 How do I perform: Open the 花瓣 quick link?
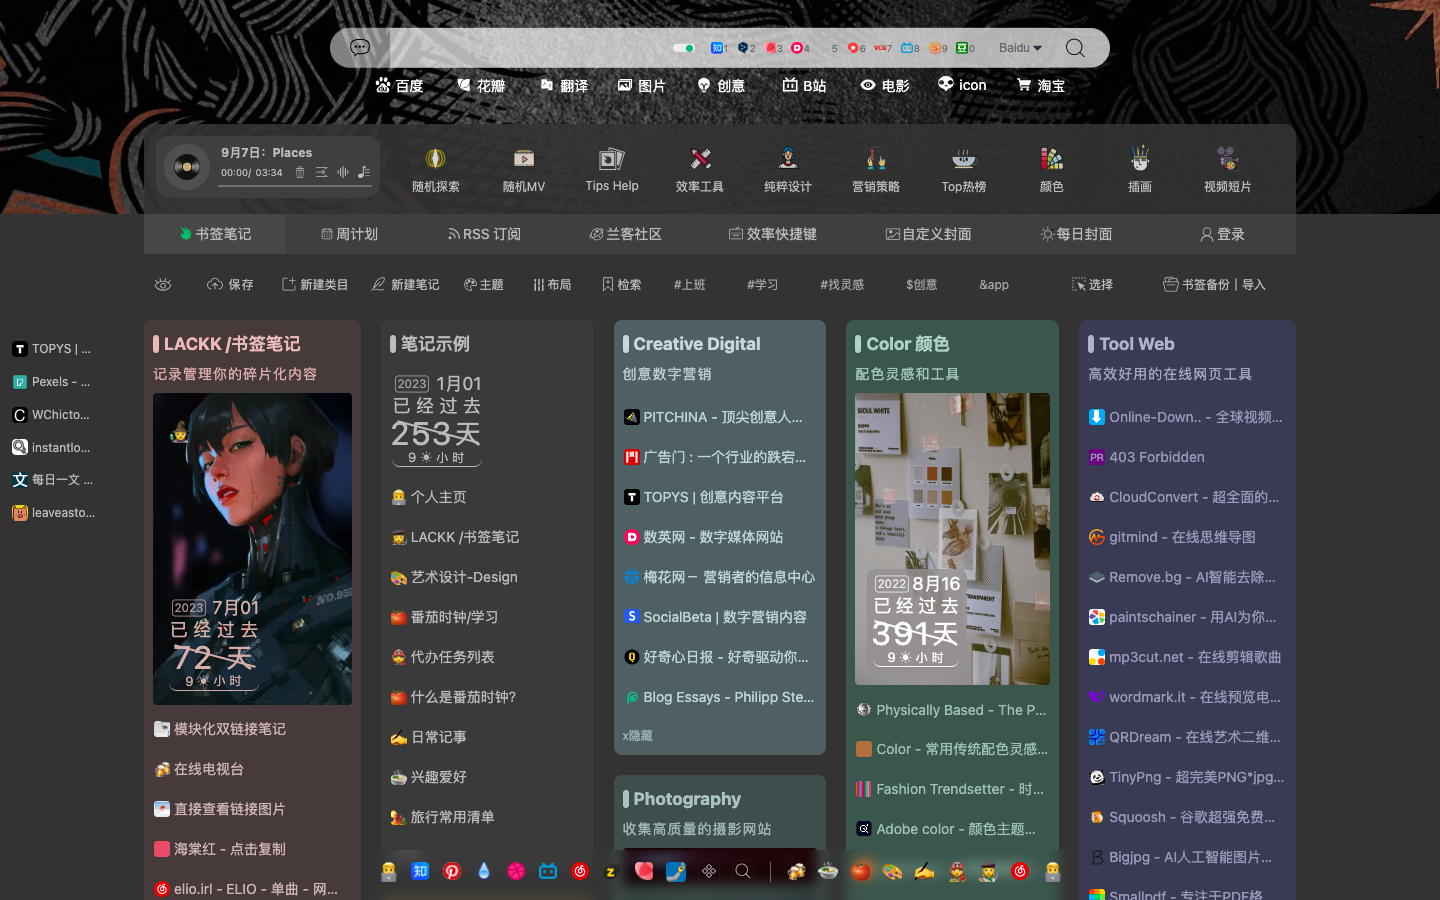pyautogui.click(x=481, y=86)
